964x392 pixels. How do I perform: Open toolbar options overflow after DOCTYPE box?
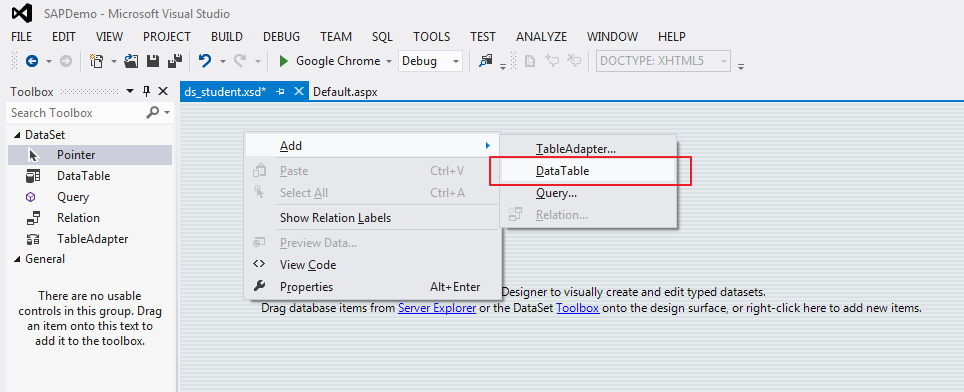(x=741, y=65)
